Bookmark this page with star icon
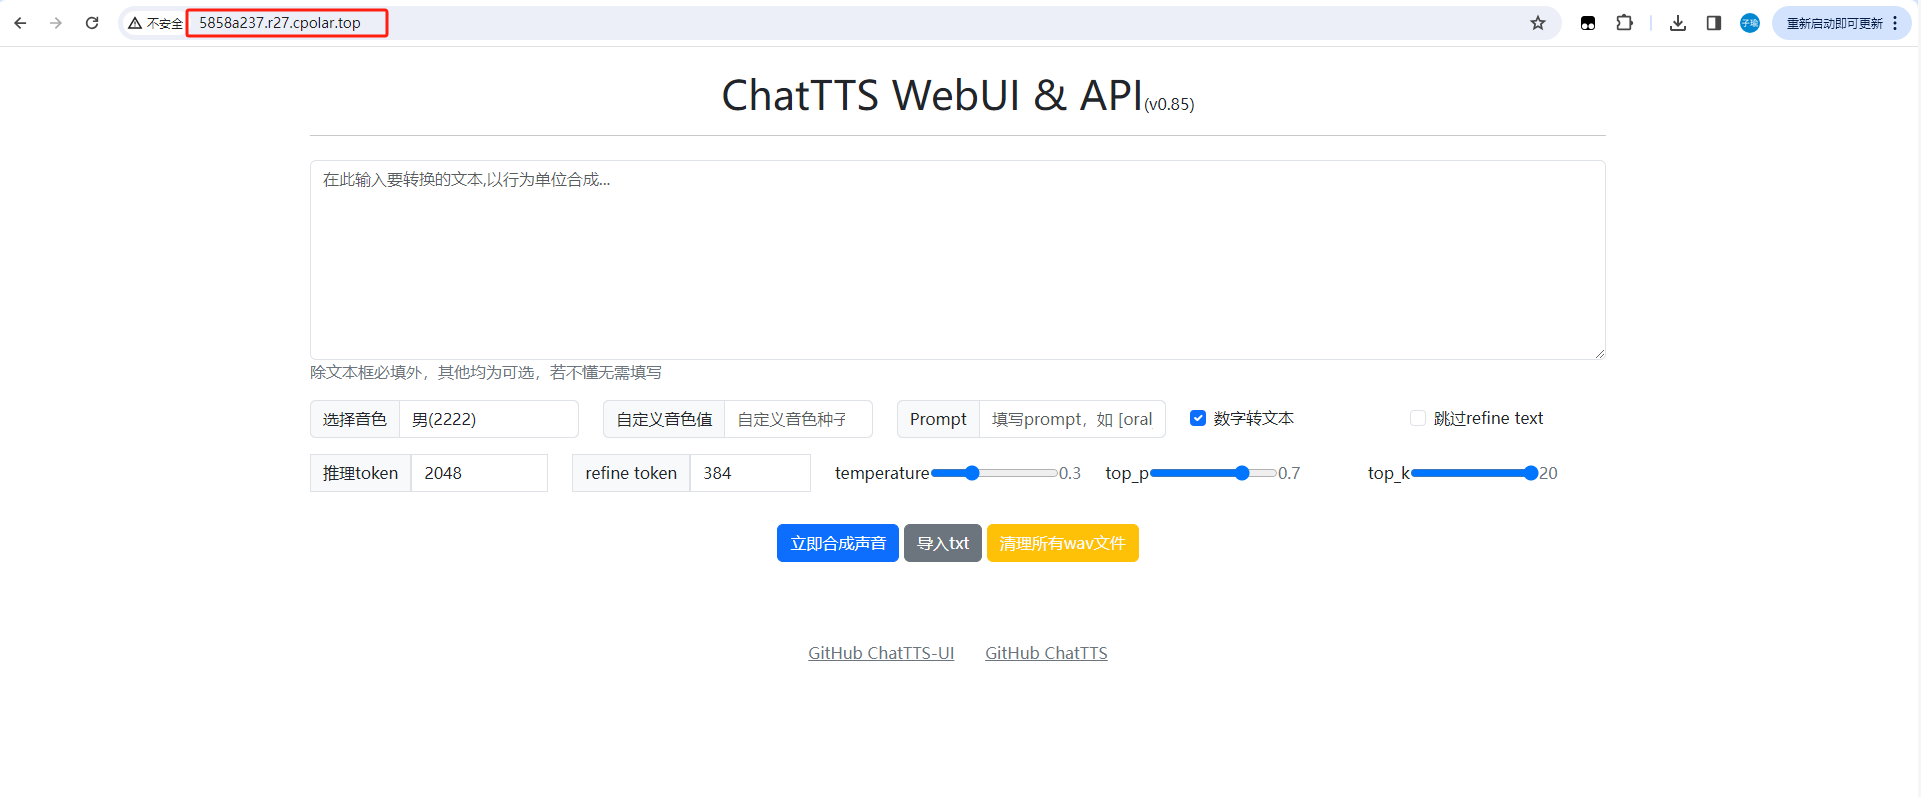 click(1537, 23)
